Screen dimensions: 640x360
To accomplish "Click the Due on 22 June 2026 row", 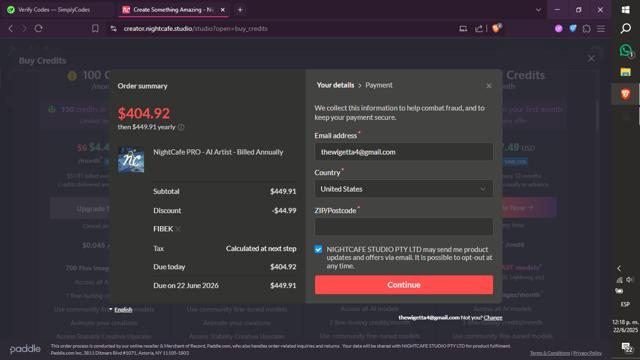I will click(224, 286).
